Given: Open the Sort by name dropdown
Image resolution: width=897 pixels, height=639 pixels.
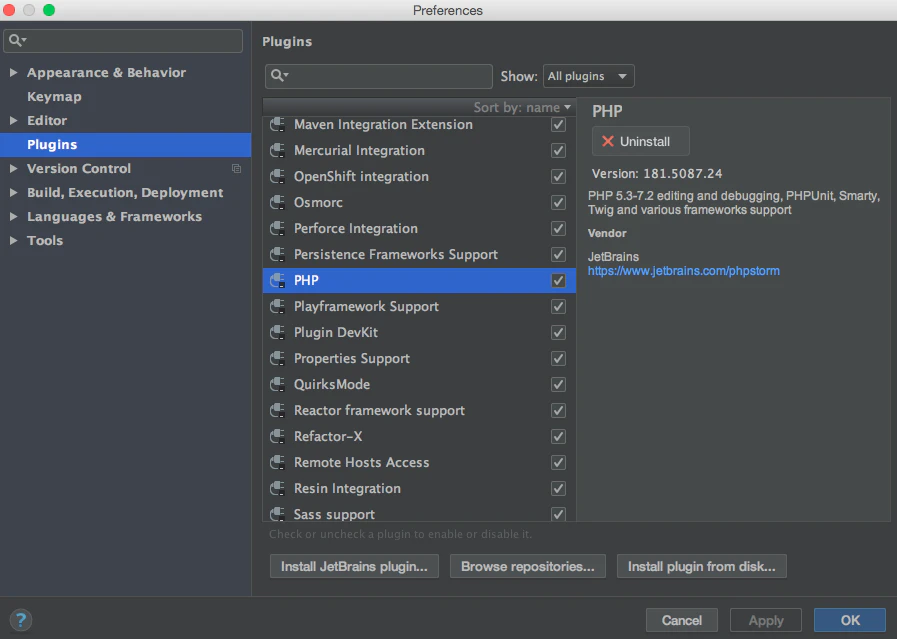Looking at the screenshot, I should (522, 108).
